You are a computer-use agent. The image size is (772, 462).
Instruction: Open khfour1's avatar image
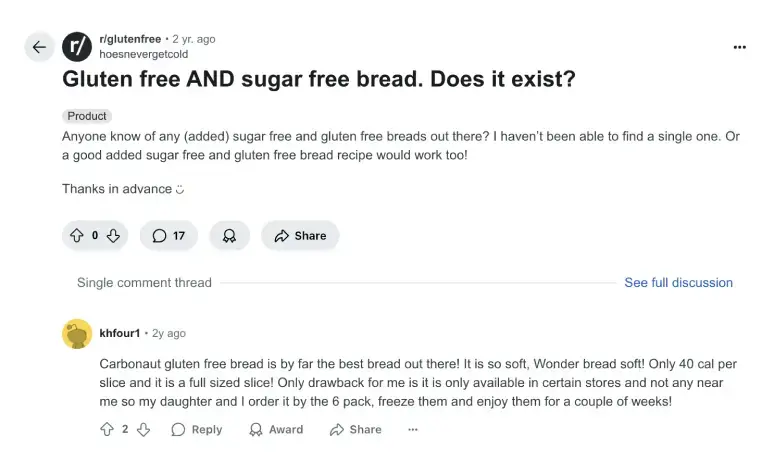click(x=77, y=333)
